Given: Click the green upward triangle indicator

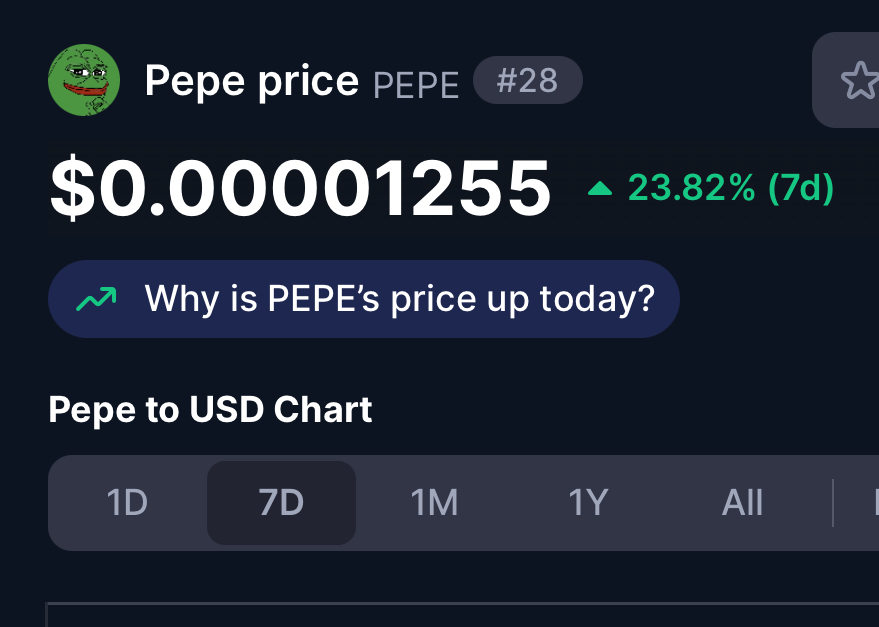Looking at the screenshot, I should [599, 188].
